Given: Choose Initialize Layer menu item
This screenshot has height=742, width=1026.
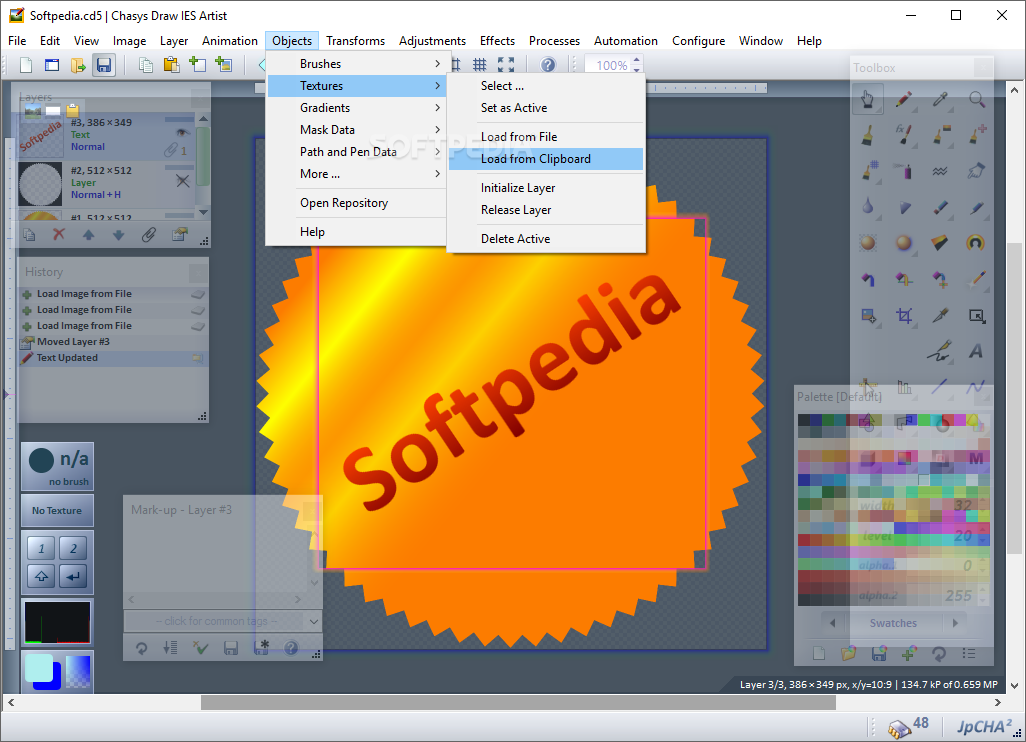Looking at the screenshot, I should [x=546, y=188].
